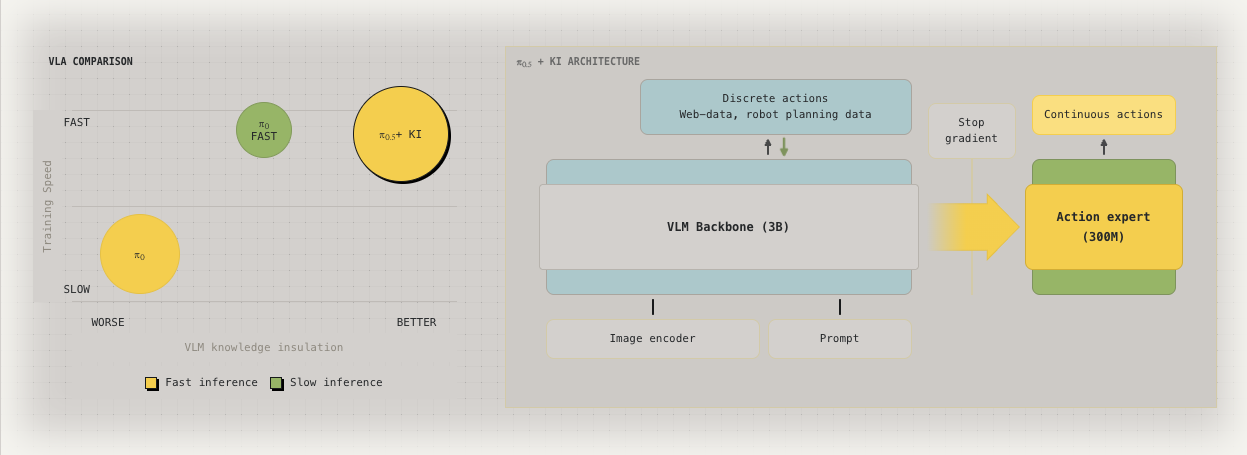Click the Training Speed axis label

pos(47,206)
